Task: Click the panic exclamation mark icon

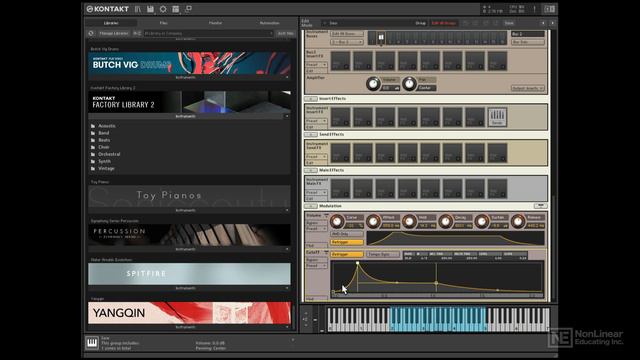Action: click(x=534, y=9)
